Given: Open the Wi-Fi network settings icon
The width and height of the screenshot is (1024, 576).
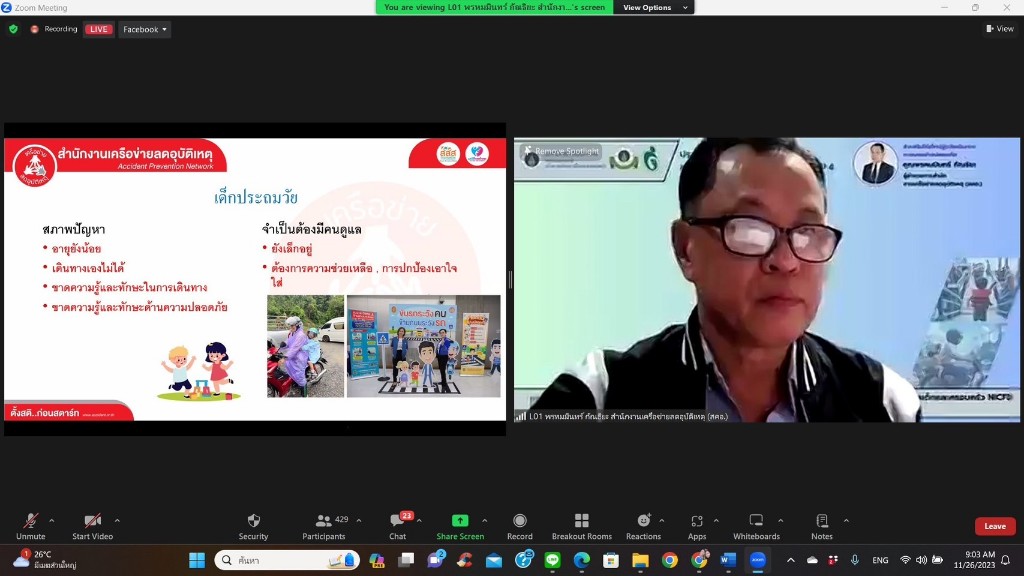Looking at the screenshot, I should point(905,560).
